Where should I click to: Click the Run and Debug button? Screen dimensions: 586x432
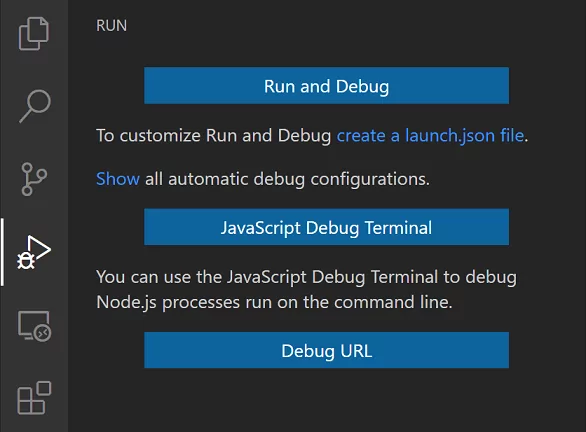(x=326, y=86)
